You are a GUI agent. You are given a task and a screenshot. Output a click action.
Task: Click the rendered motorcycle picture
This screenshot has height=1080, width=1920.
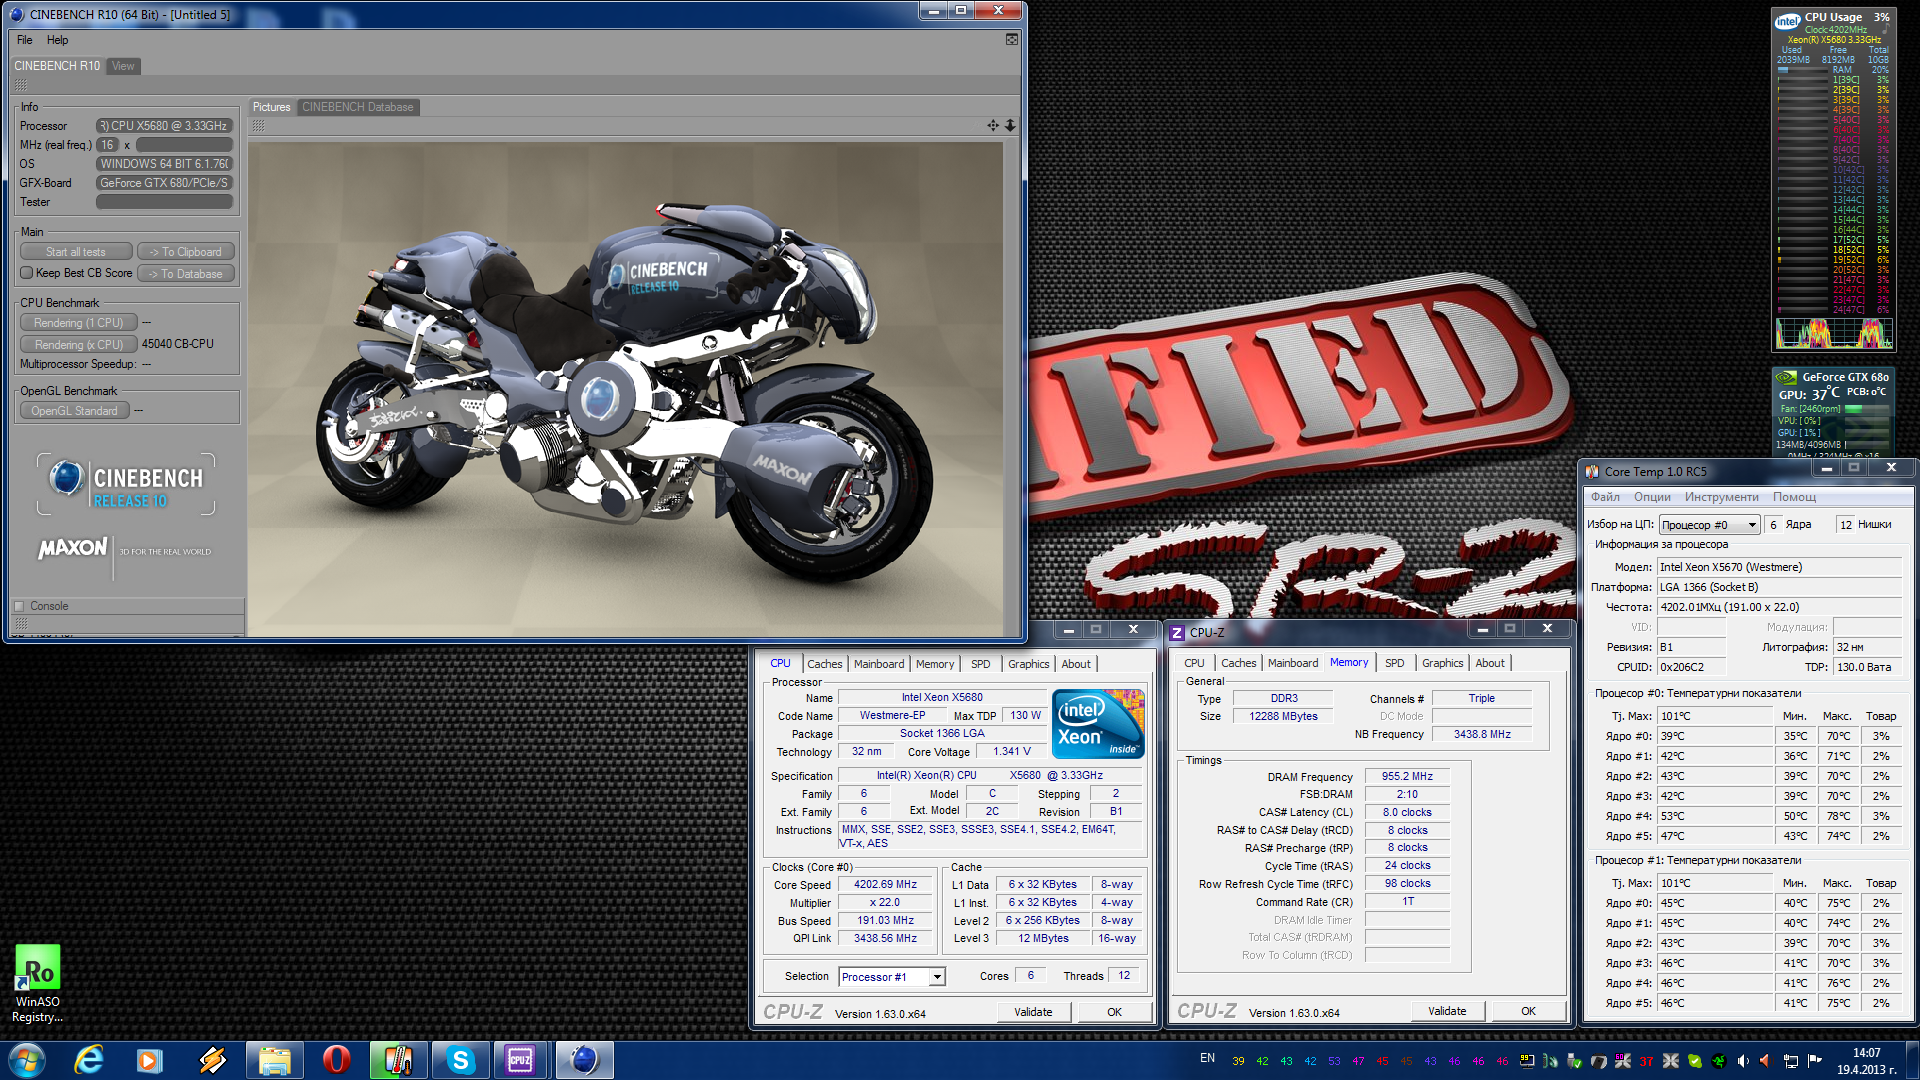pos(625,389)
